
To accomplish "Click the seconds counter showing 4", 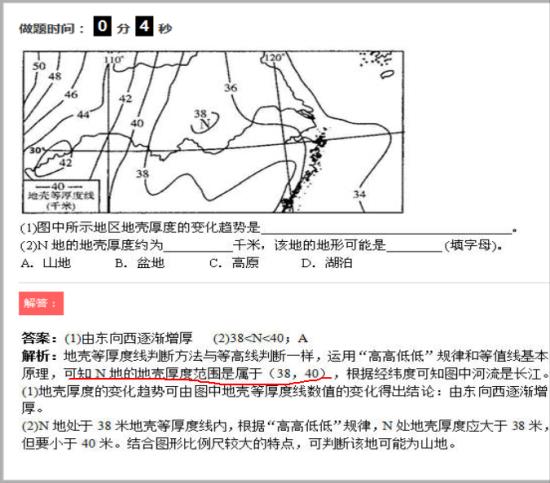I will coord(144,26).
